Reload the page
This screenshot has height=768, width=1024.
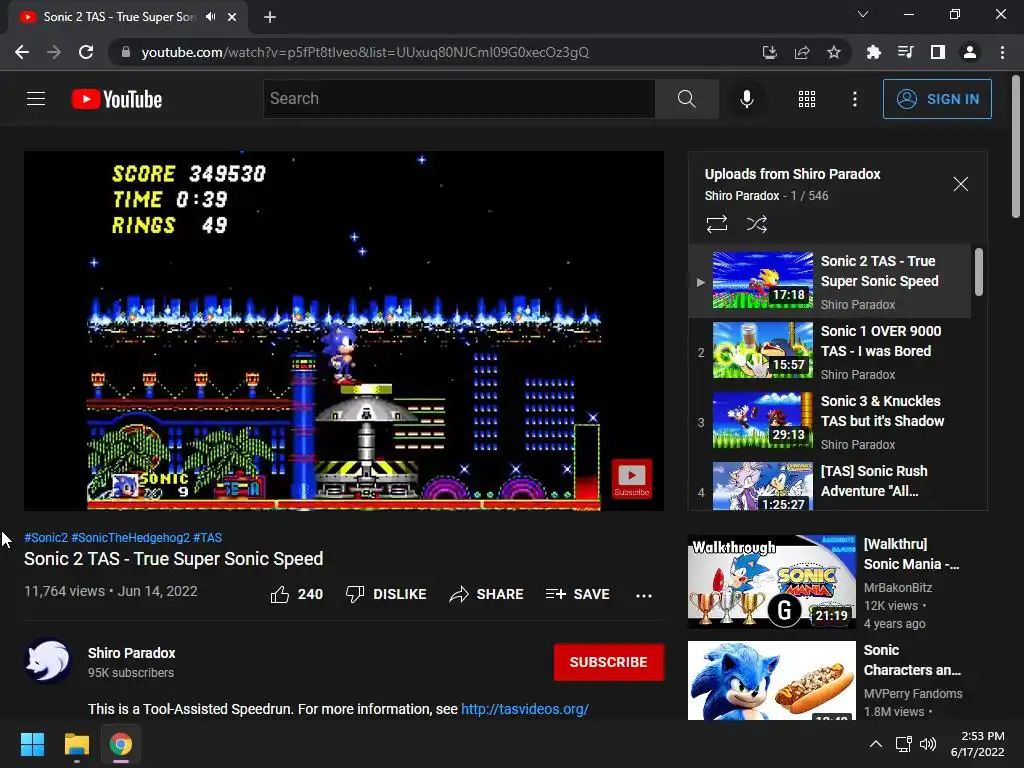(86, 52)
